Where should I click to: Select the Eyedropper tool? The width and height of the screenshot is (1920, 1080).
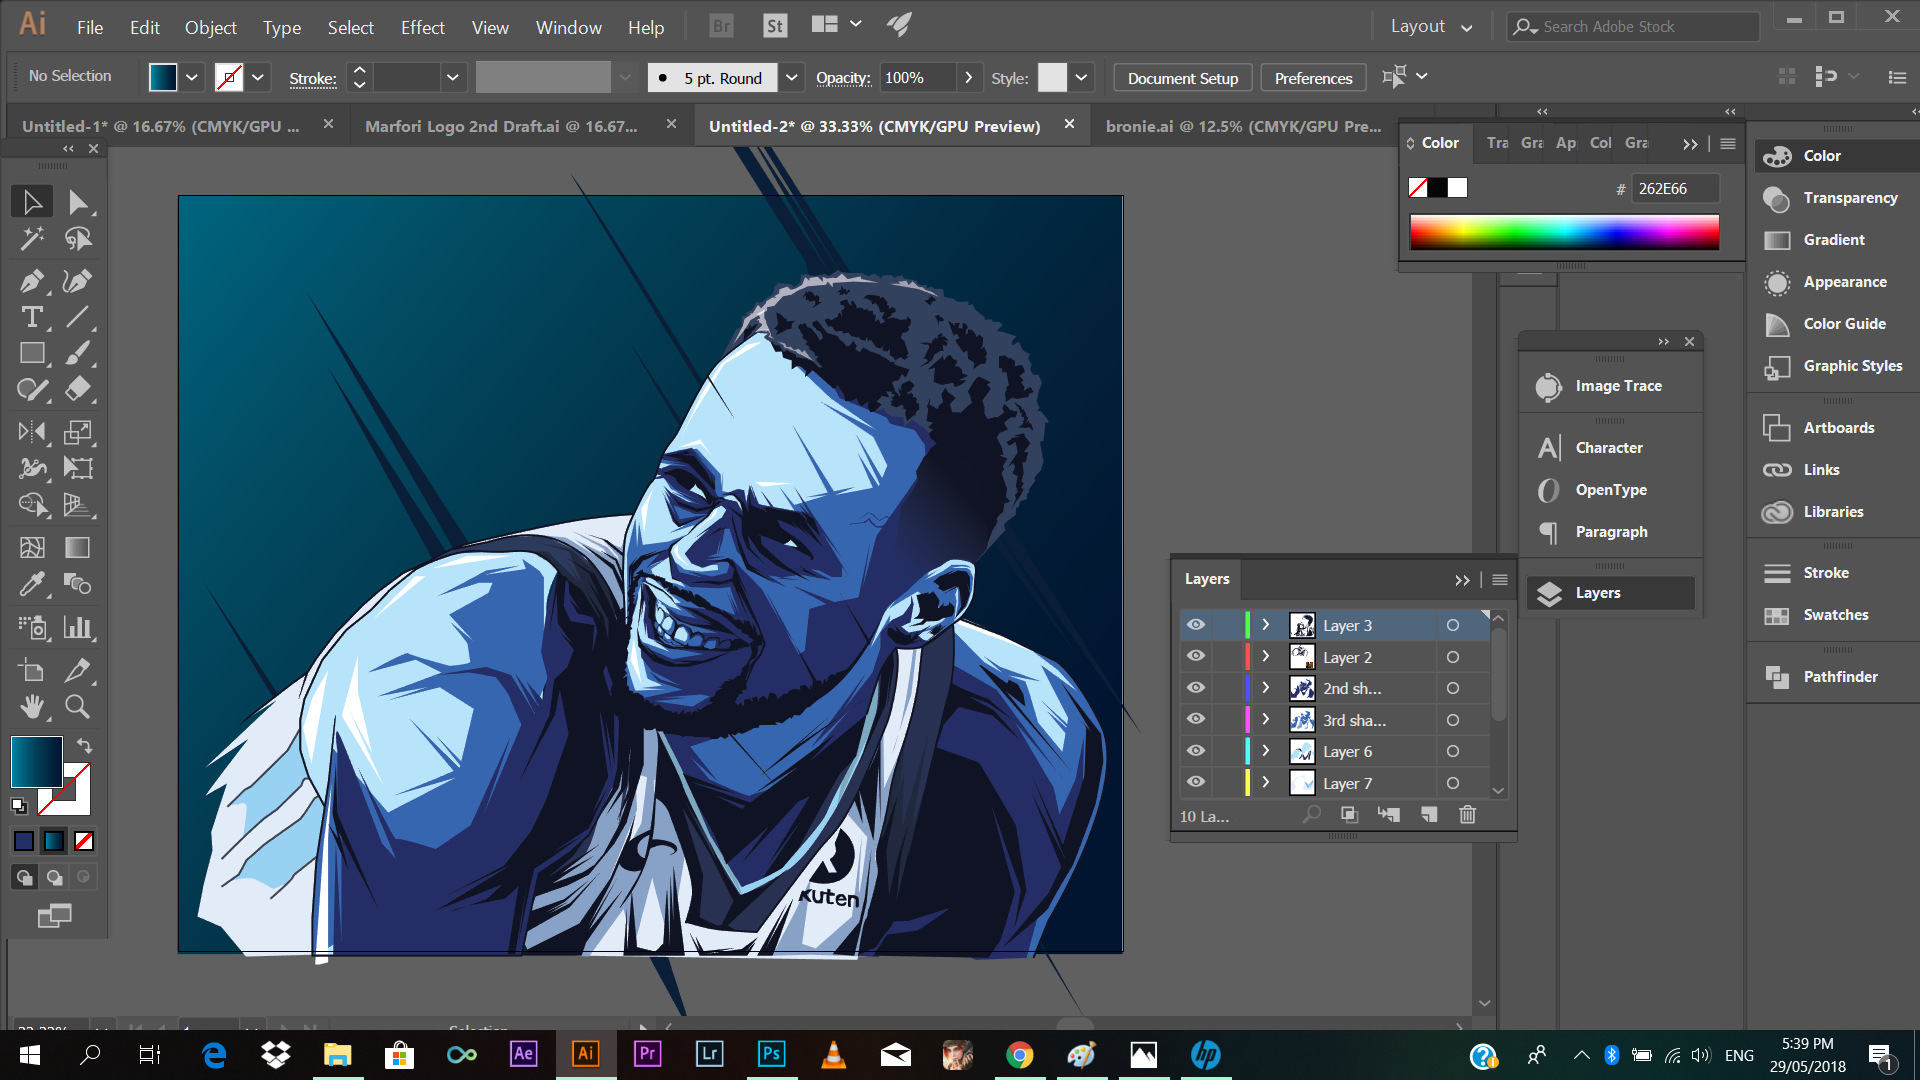point(32,583)
